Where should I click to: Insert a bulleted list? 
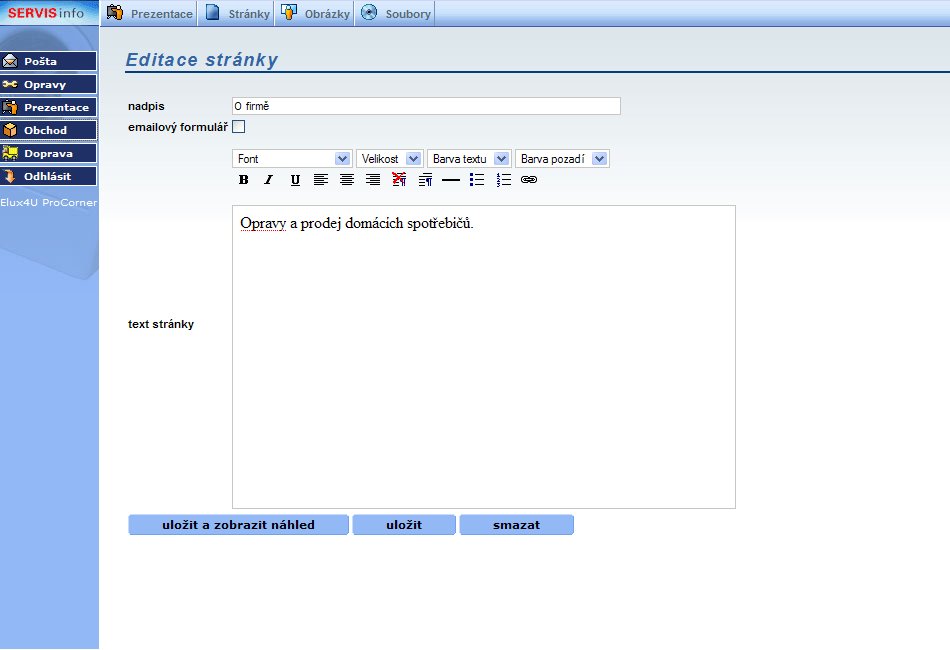(x=477, y=179)
